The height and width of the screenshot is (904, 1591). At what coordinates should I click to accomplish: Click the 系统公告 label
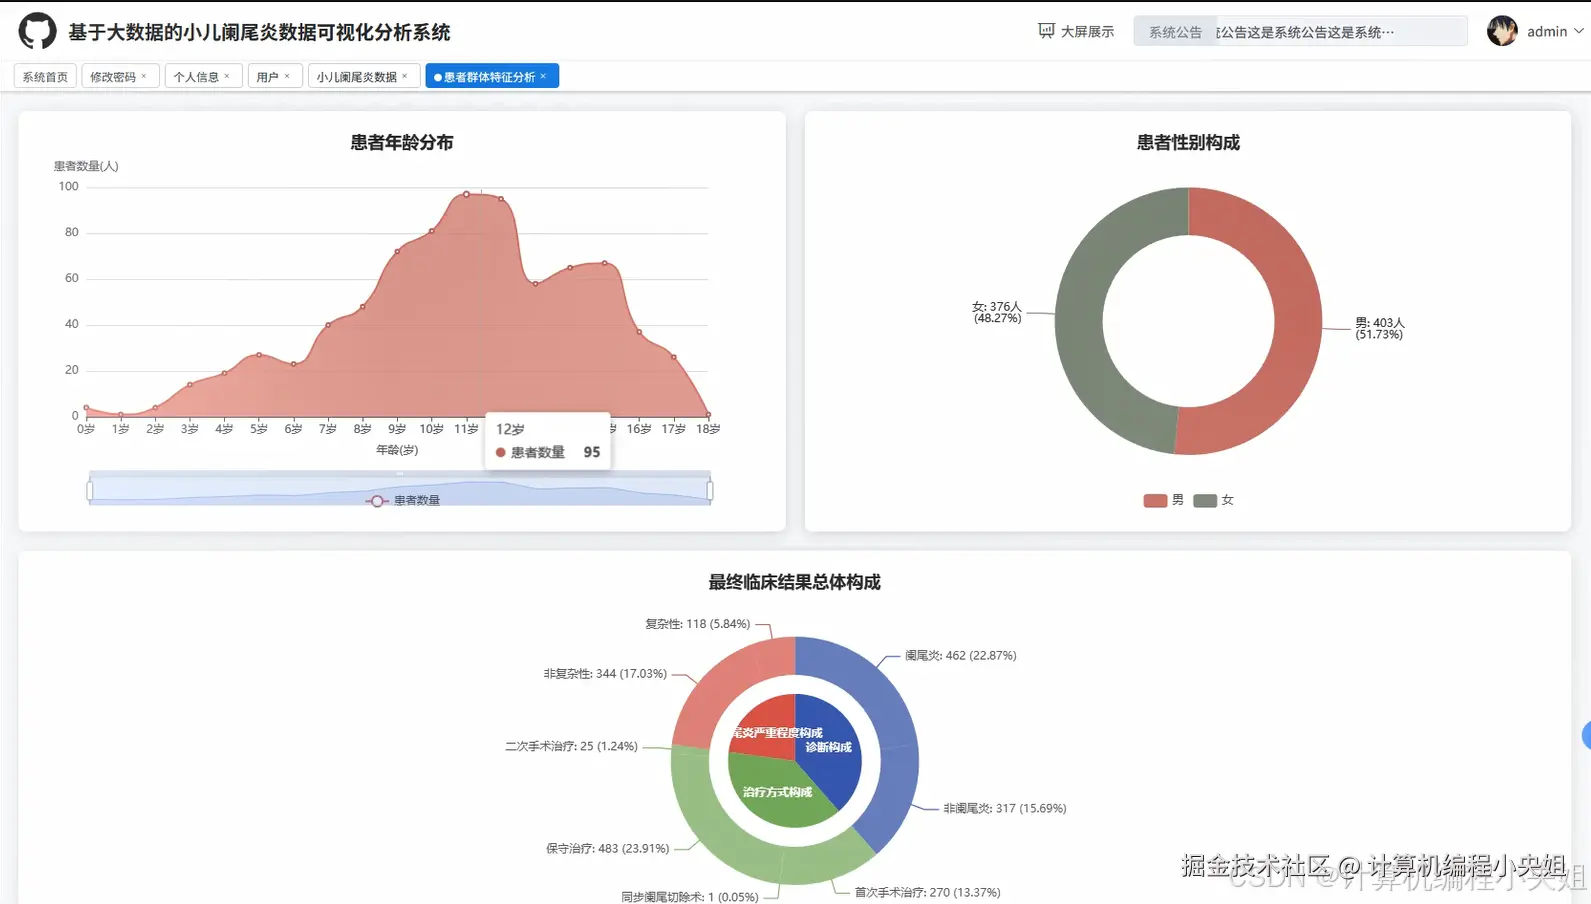point(1175,32)
